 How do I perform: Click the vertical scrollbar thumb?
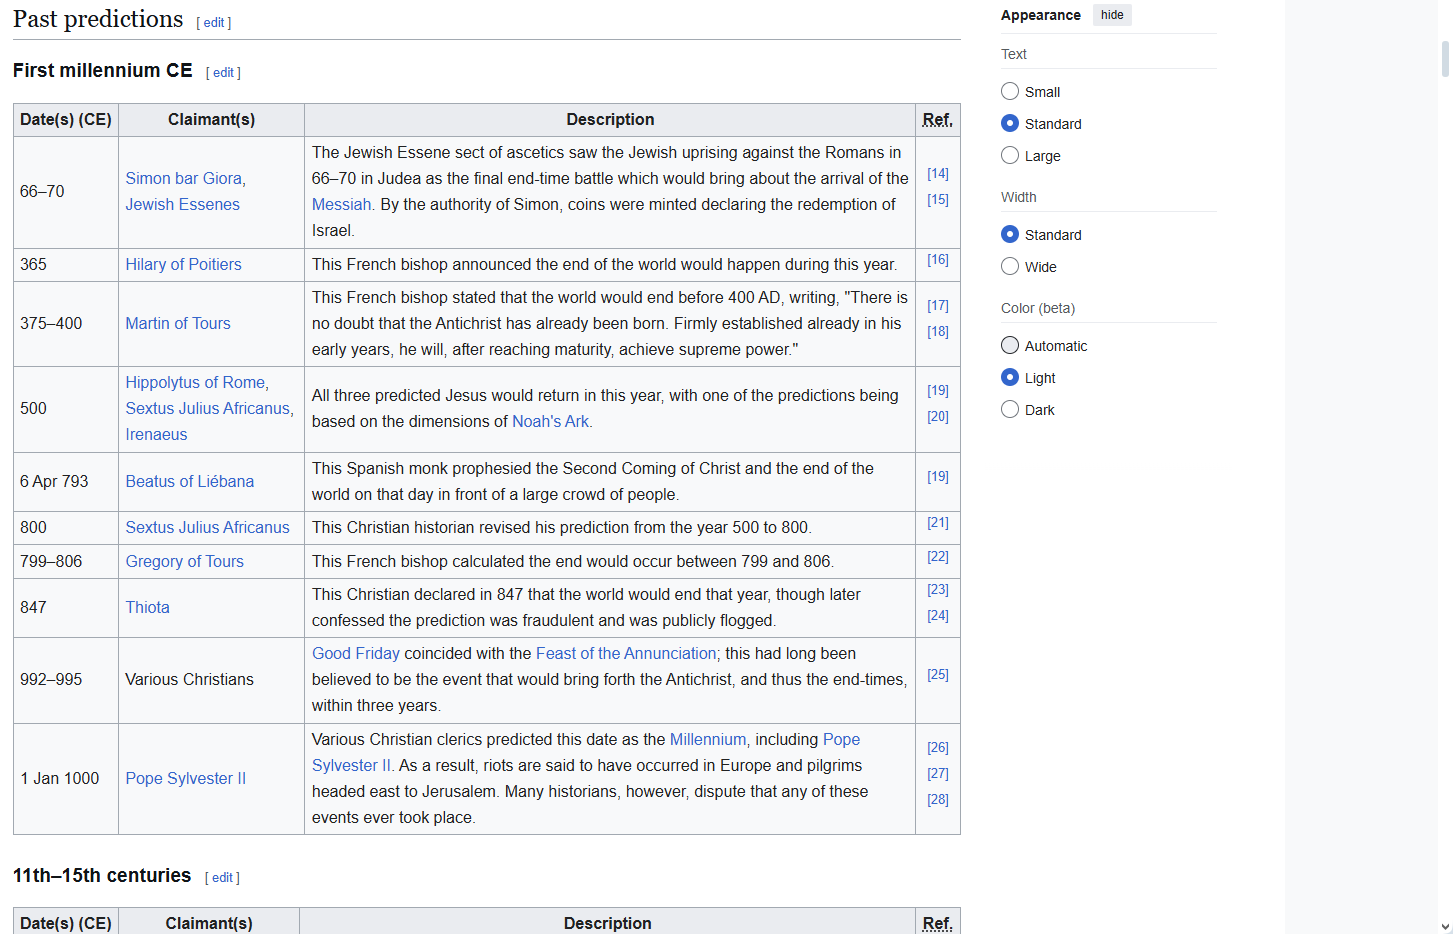tap(1445, 58)
